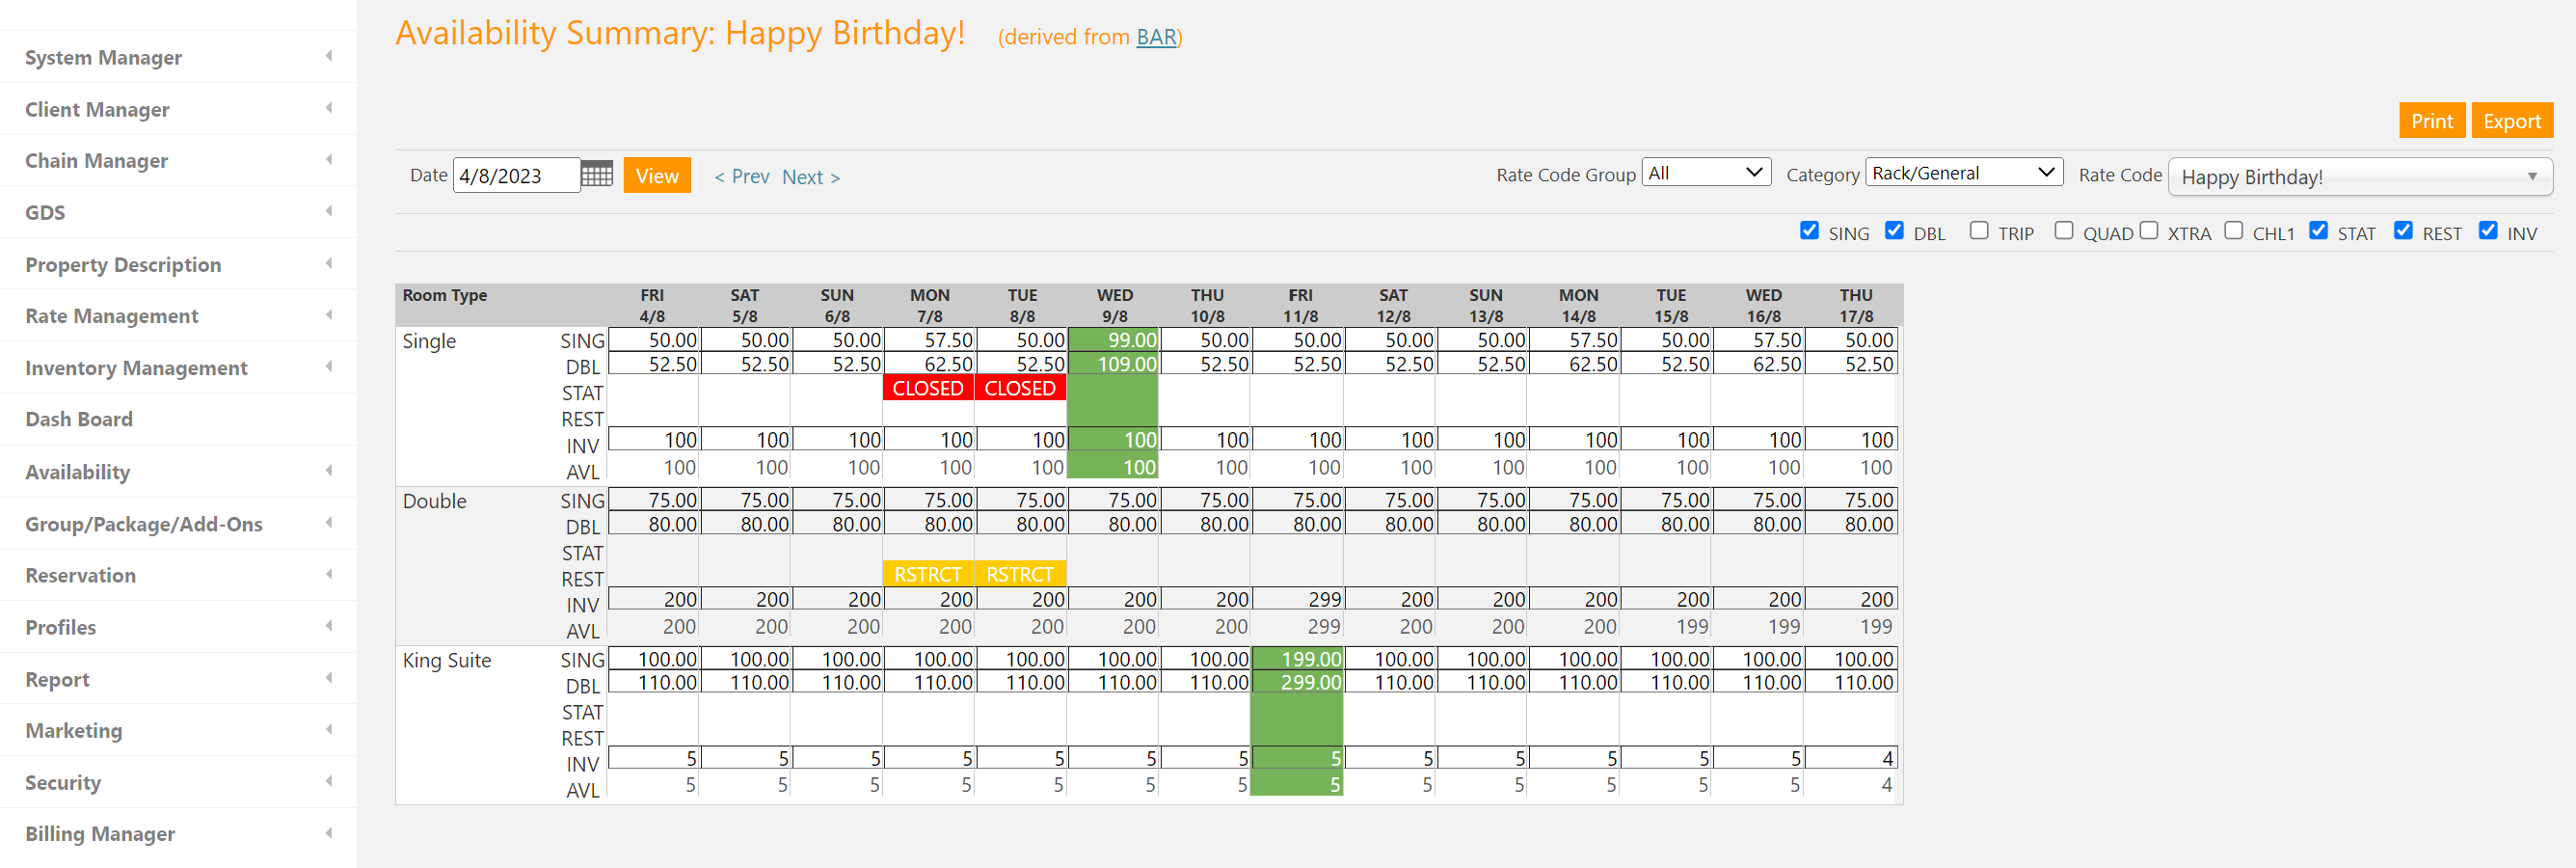The height and width of the screenshot is (868, 2576).
Task: Toggle the INV checkbox off
Action: click(2487, 231)
